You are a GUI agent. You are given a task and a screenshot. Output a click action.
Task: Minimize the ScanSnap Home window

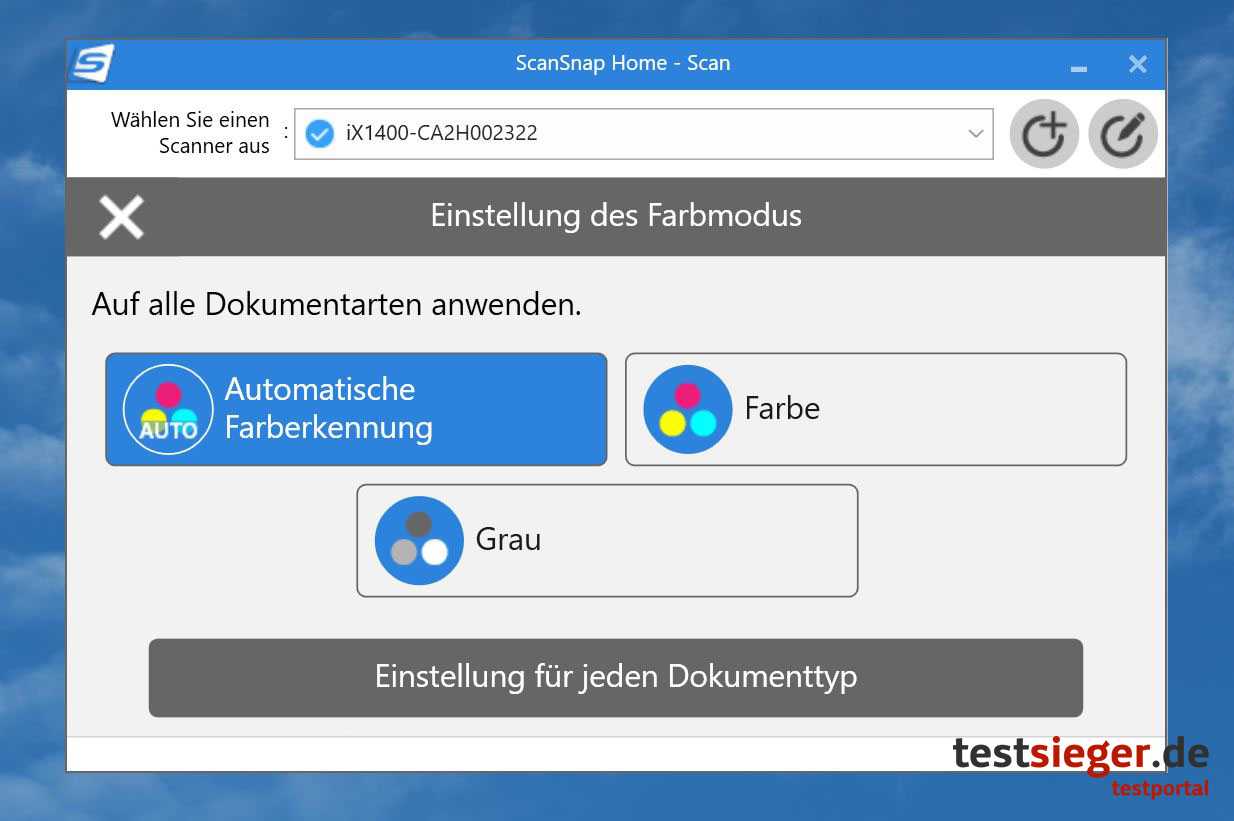pos(1079,66)
